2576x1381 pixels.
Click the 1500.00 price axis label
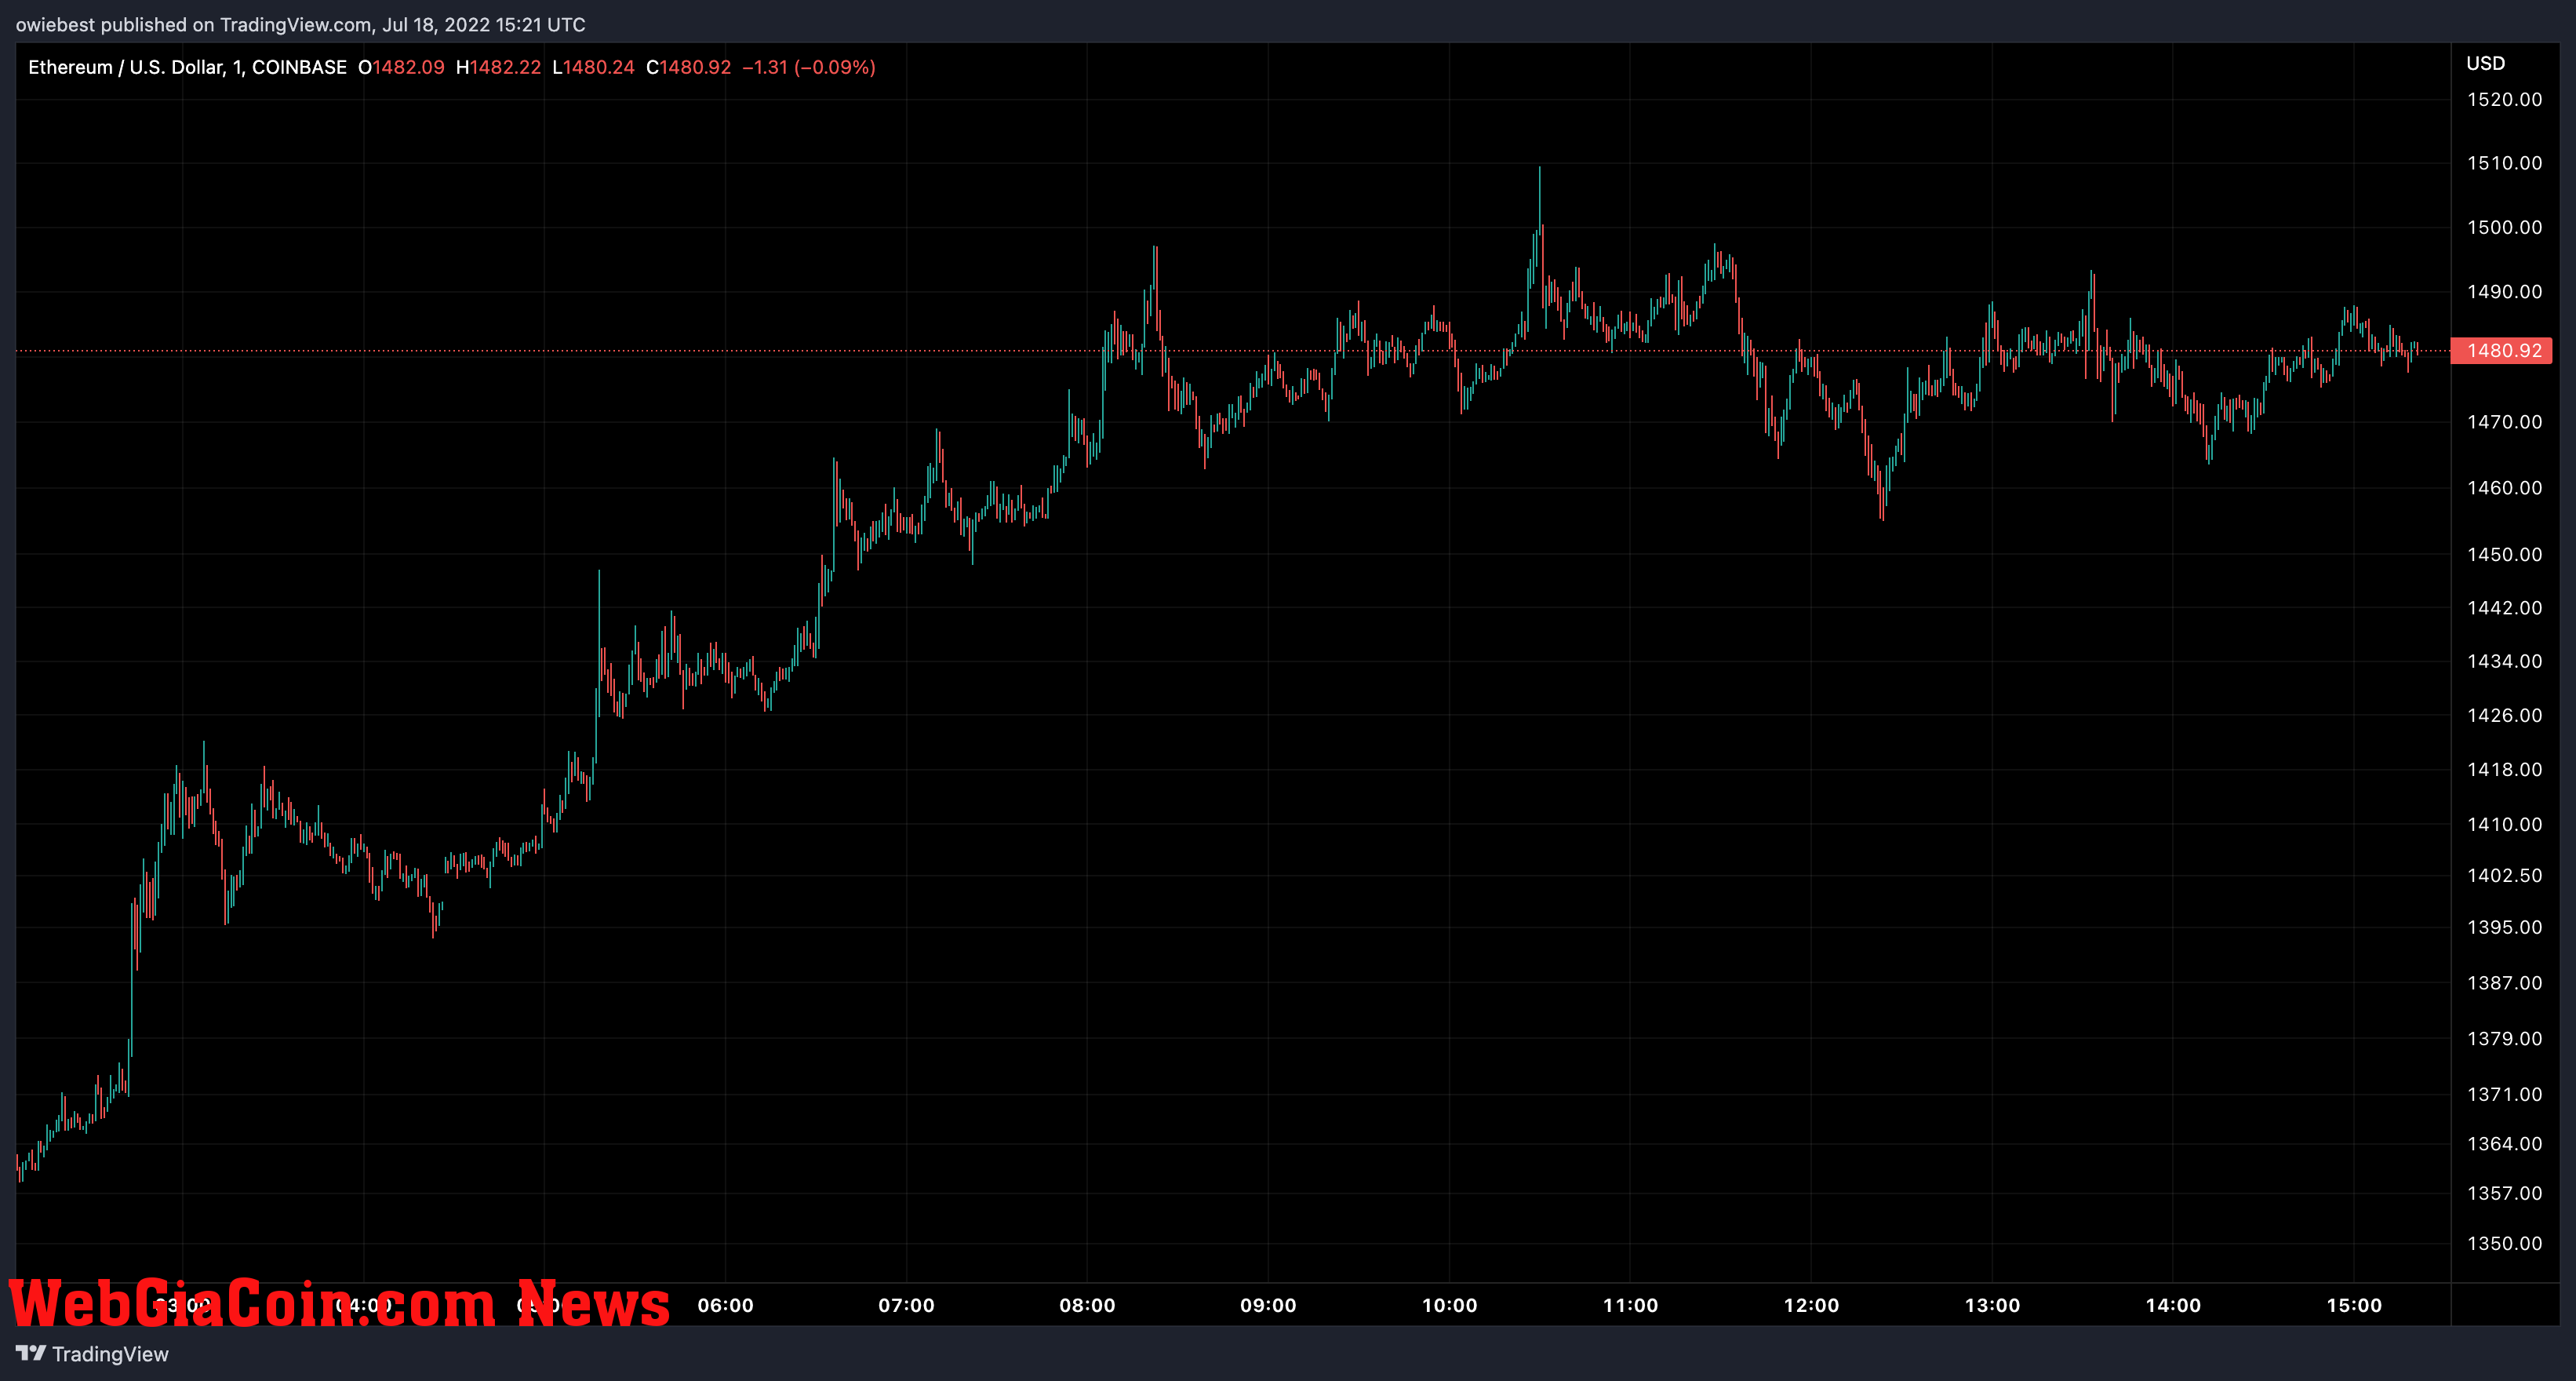click(2504, 227)
